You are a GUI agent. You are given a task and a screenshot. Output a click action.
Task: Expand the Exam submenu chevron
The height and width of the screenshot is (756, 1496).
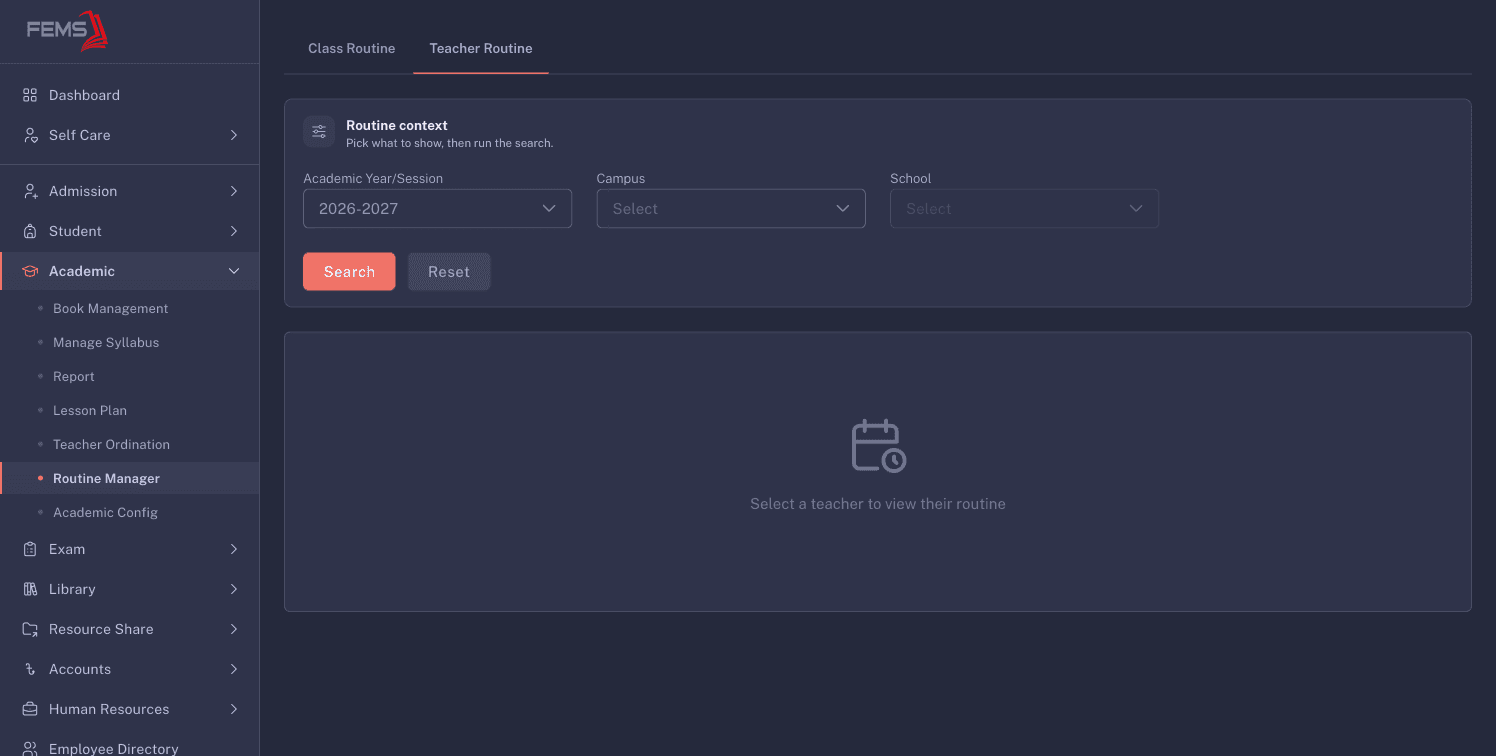coord(234,549)
